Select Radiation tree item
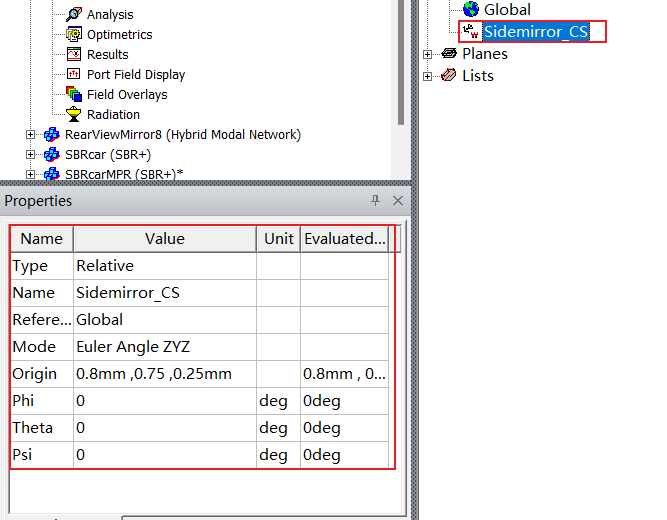 coord(113,114)
